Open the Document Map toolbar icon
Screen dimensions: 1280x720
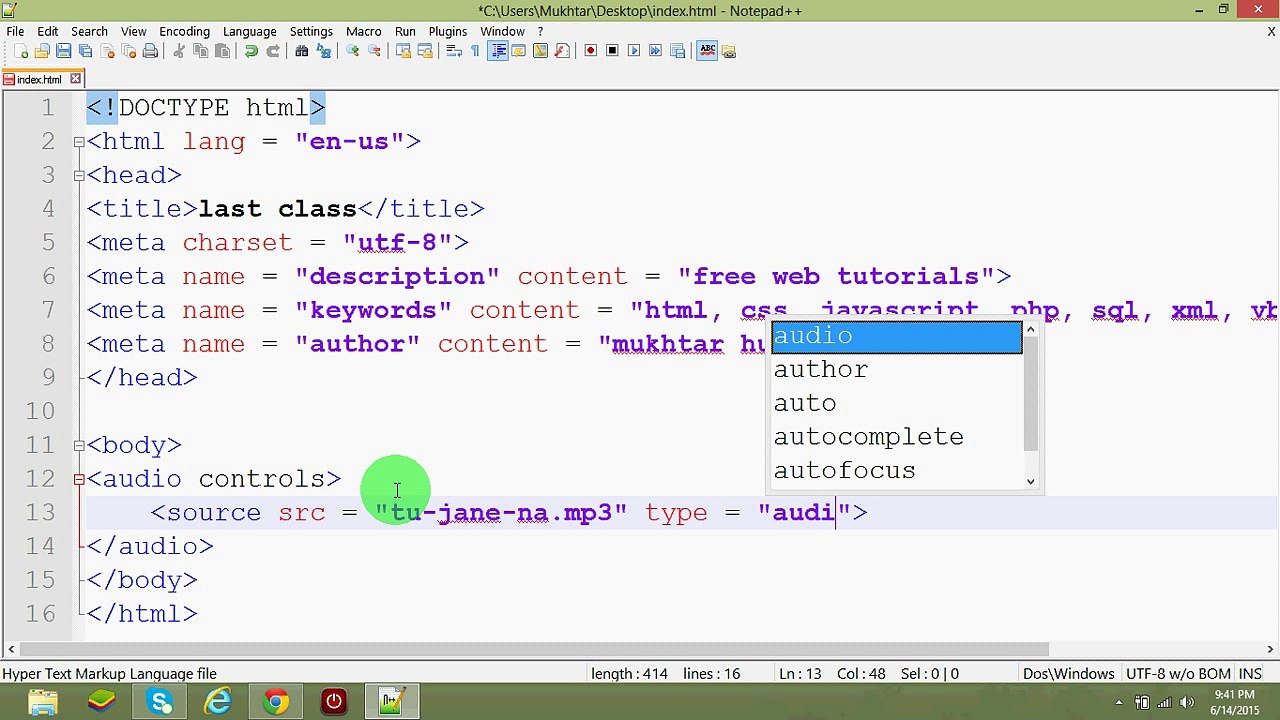[540, 51]
